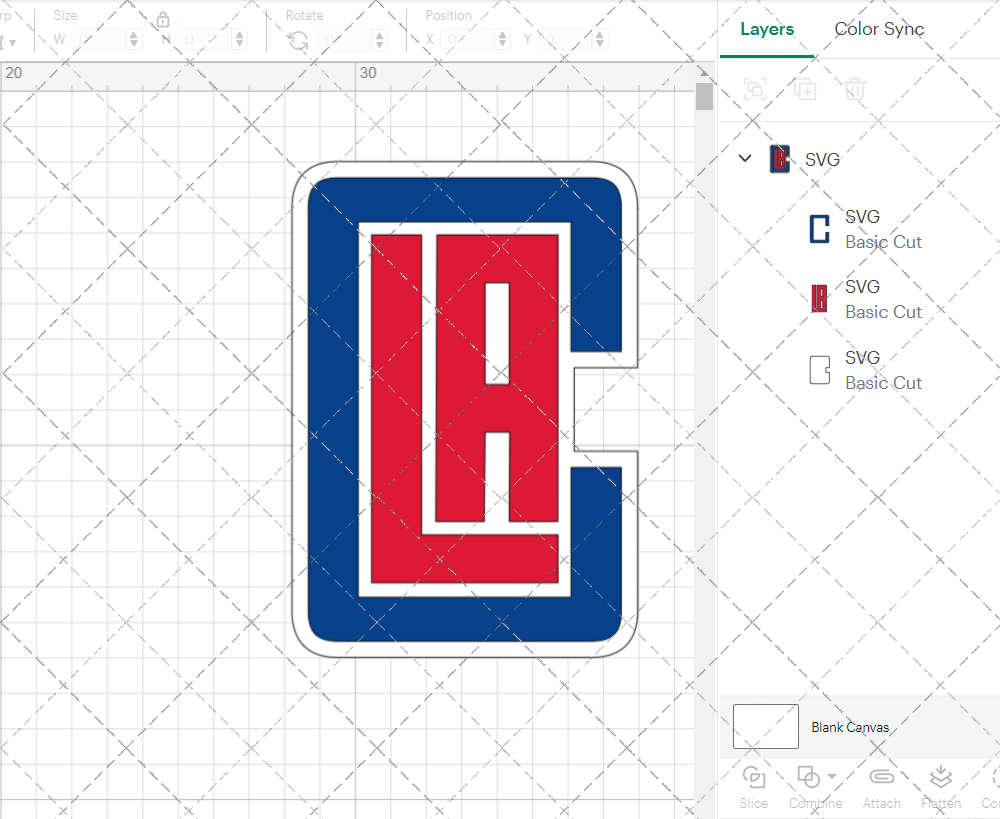Screen dimensions: 1000x819
Task: Click the Duplicate layer icon
Action: pos(805,89)
